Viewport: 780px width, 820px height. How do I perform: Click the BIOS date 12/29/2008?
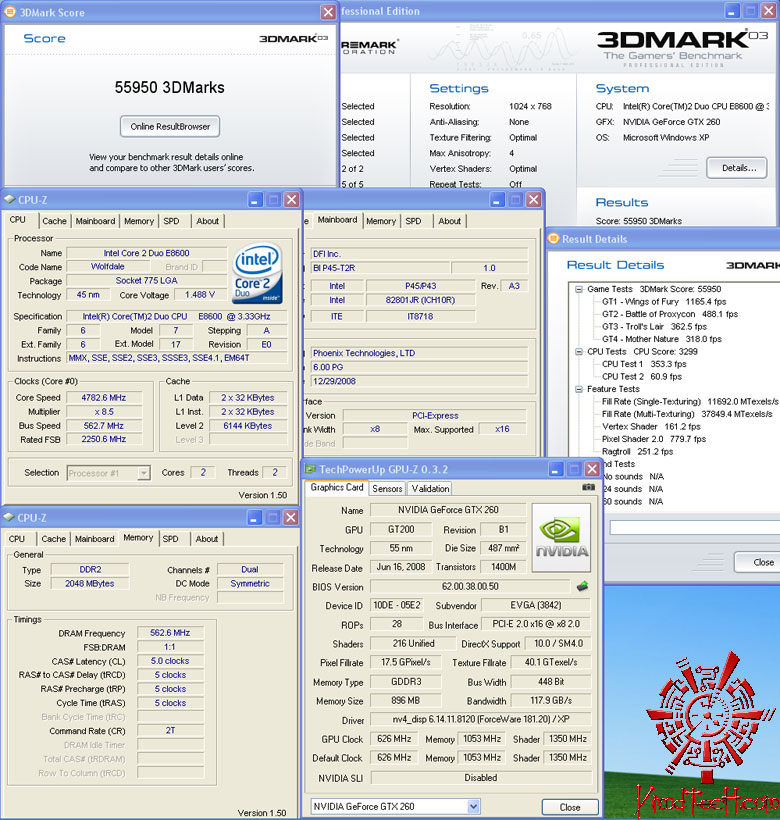point(419,381)
